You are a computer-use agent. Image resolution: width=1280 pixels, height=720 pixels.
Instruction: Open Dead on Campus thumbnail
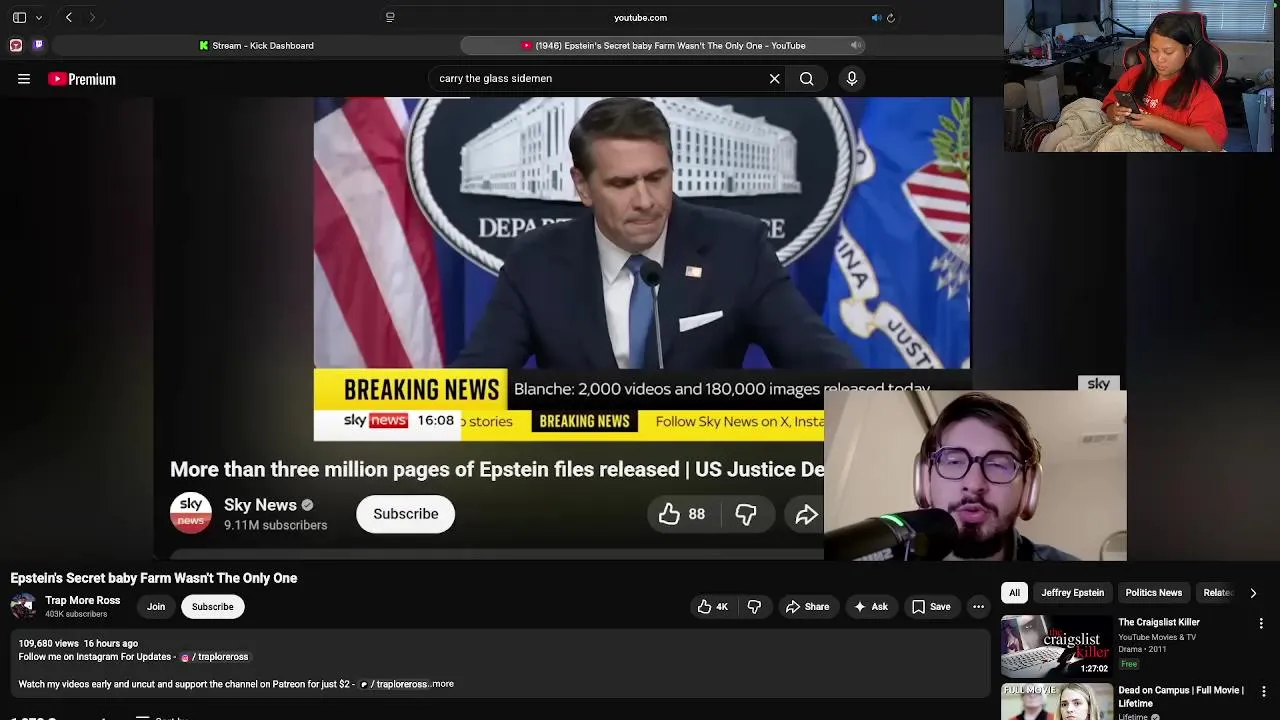pyautogui.click(x=1056, y=702)
